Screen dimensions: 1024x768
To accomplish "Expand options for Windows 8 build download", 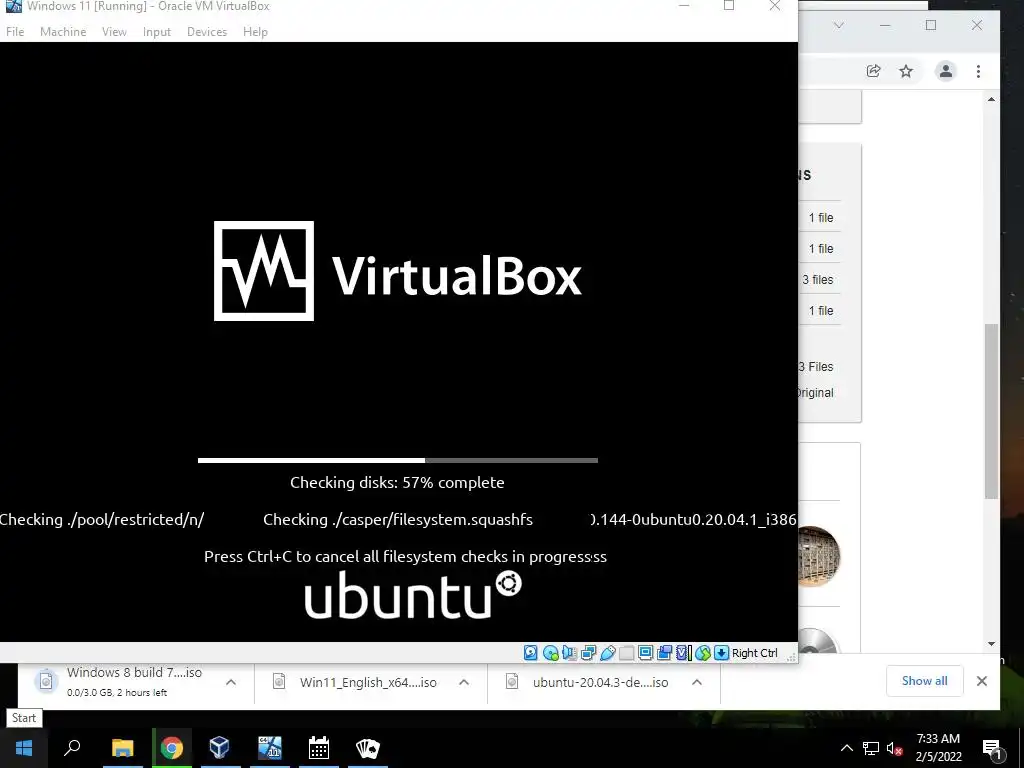I will pos(231,682).
